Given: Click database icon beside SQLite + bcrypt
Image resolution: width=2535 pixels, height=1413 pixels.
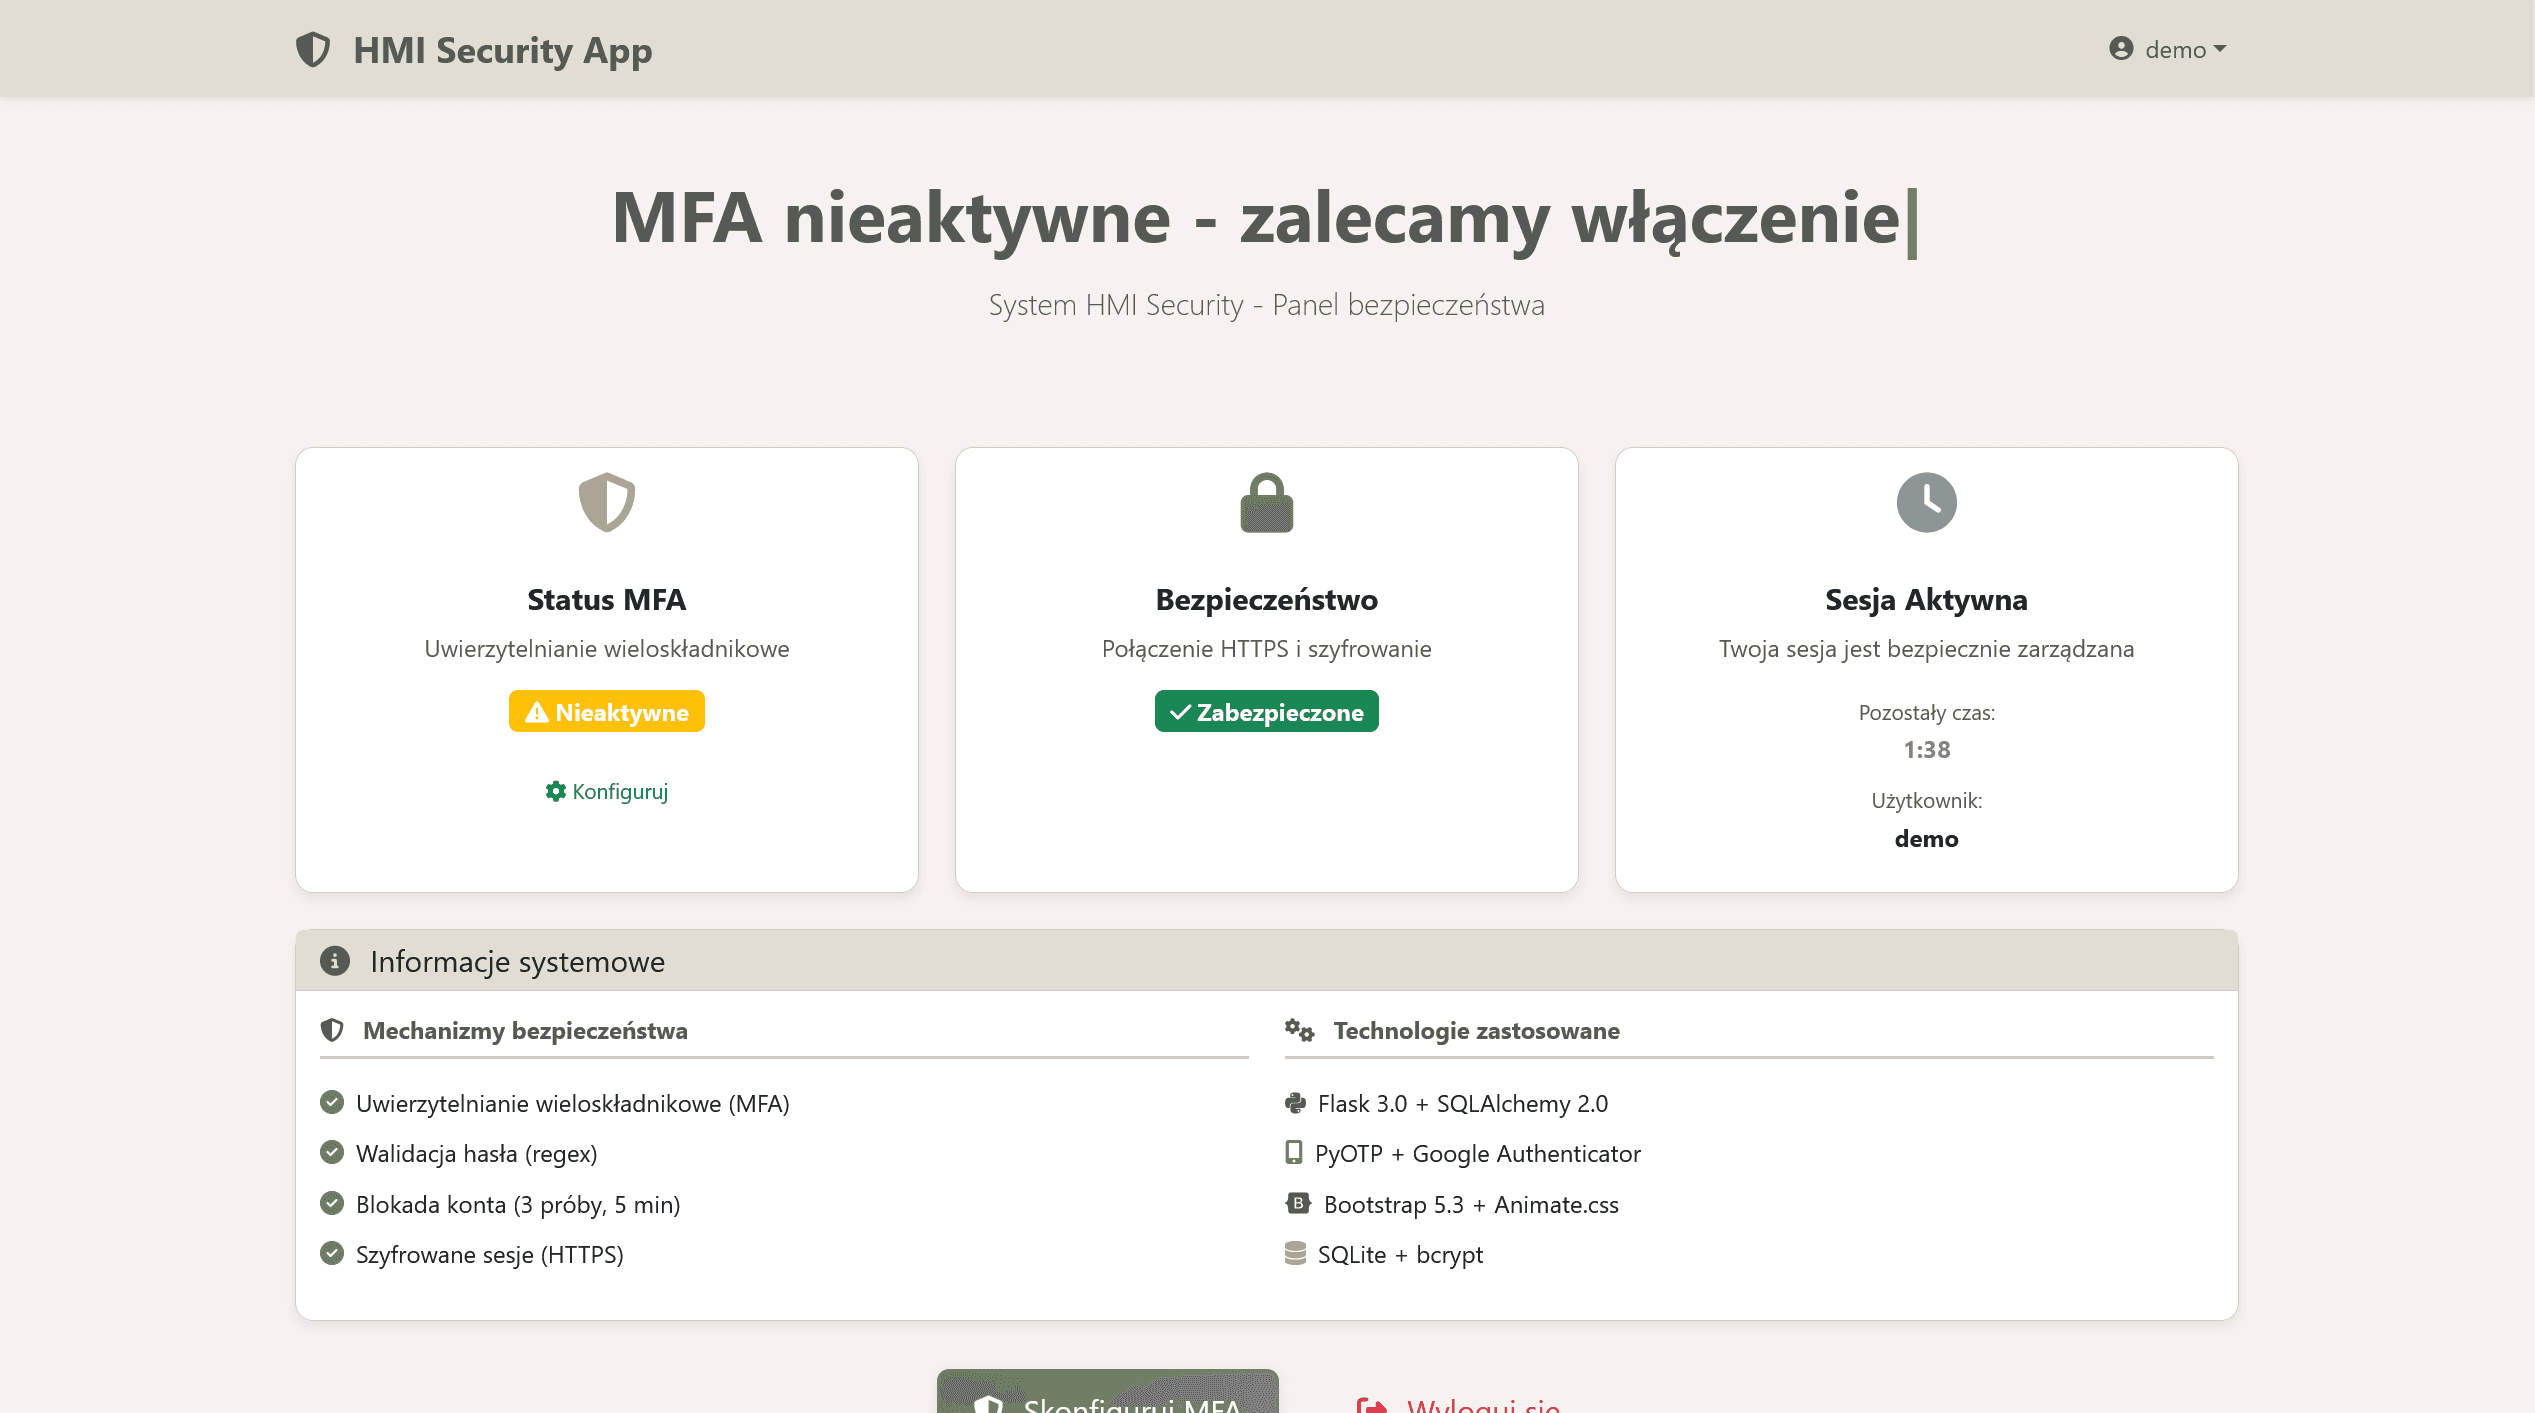Looking at the screenshot, I should [x=1295, y=1253].
